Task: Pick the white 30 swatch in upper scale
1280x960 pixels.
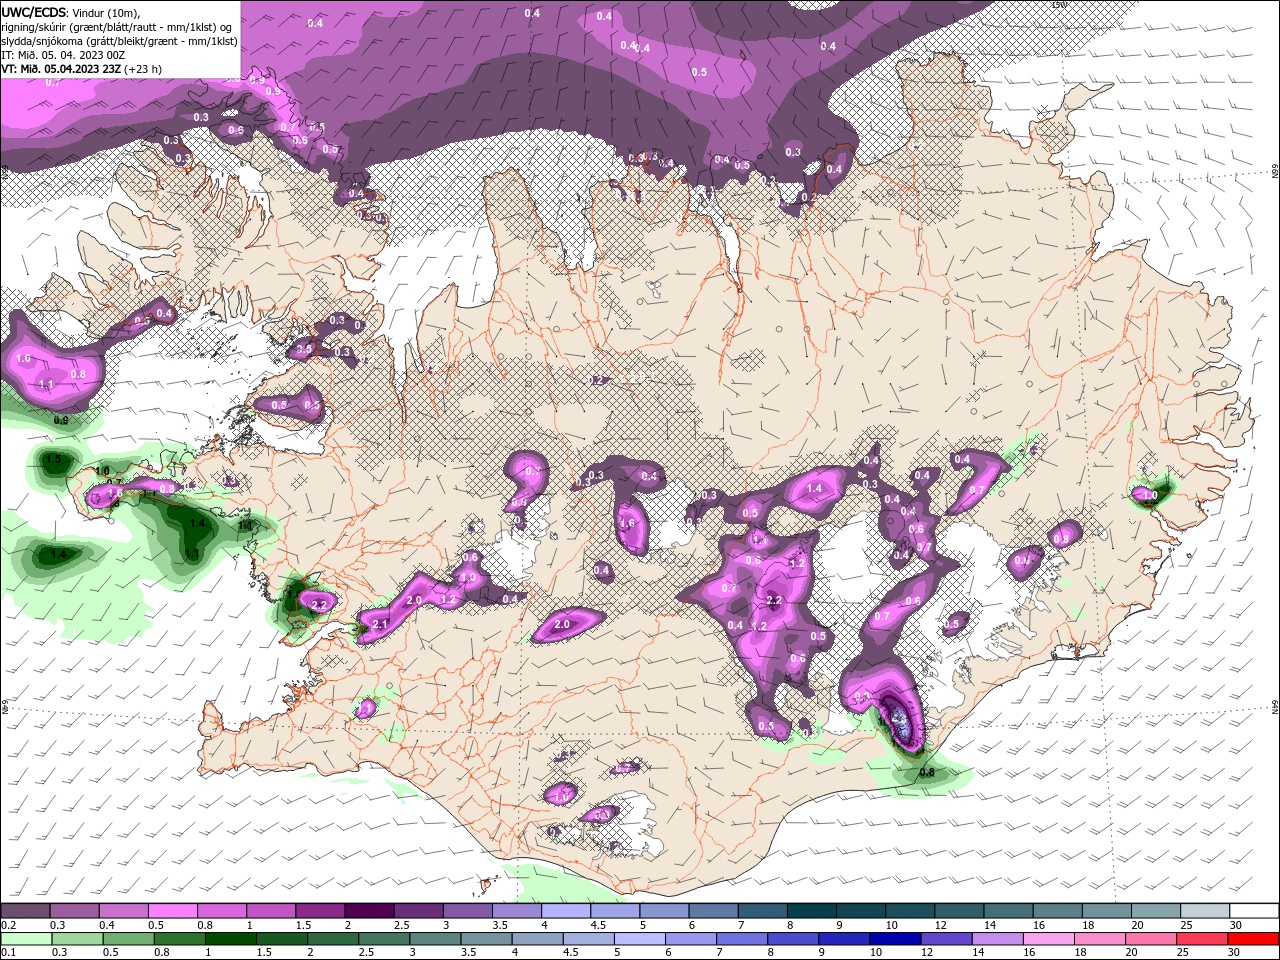Action: coord(1254,911)
